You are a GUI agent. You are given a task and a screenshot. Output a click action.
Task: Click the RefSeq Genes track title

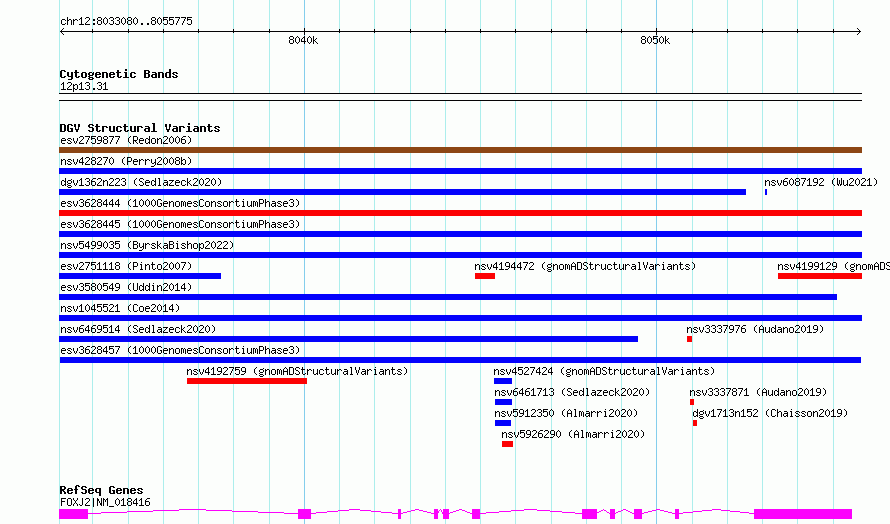[x=101, y=490]
